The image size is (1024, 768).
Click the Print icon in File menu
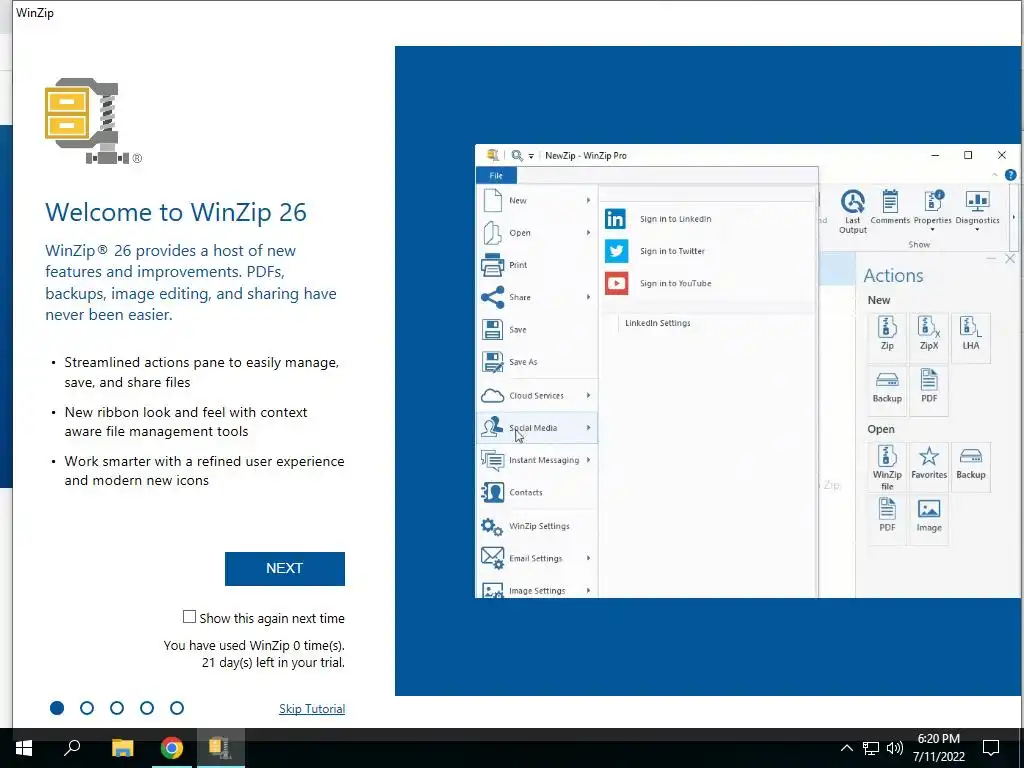pyautogui.click(x=492, y=265)
